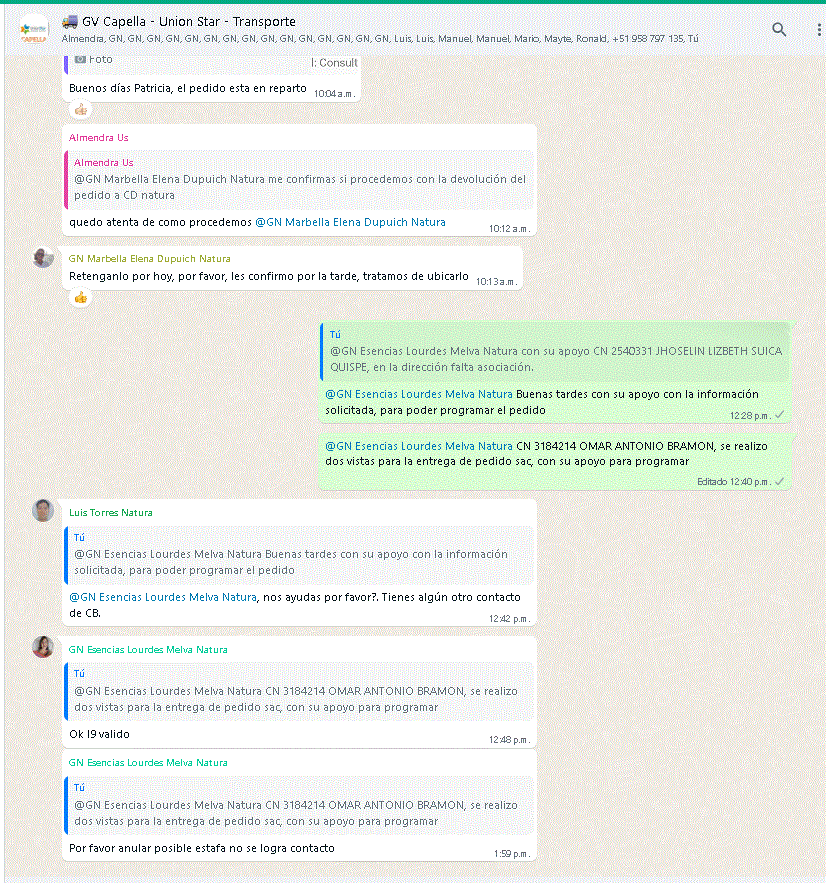
Task: Click the participants list under group name
Action: pyautogui.click(x=380, y=39)
